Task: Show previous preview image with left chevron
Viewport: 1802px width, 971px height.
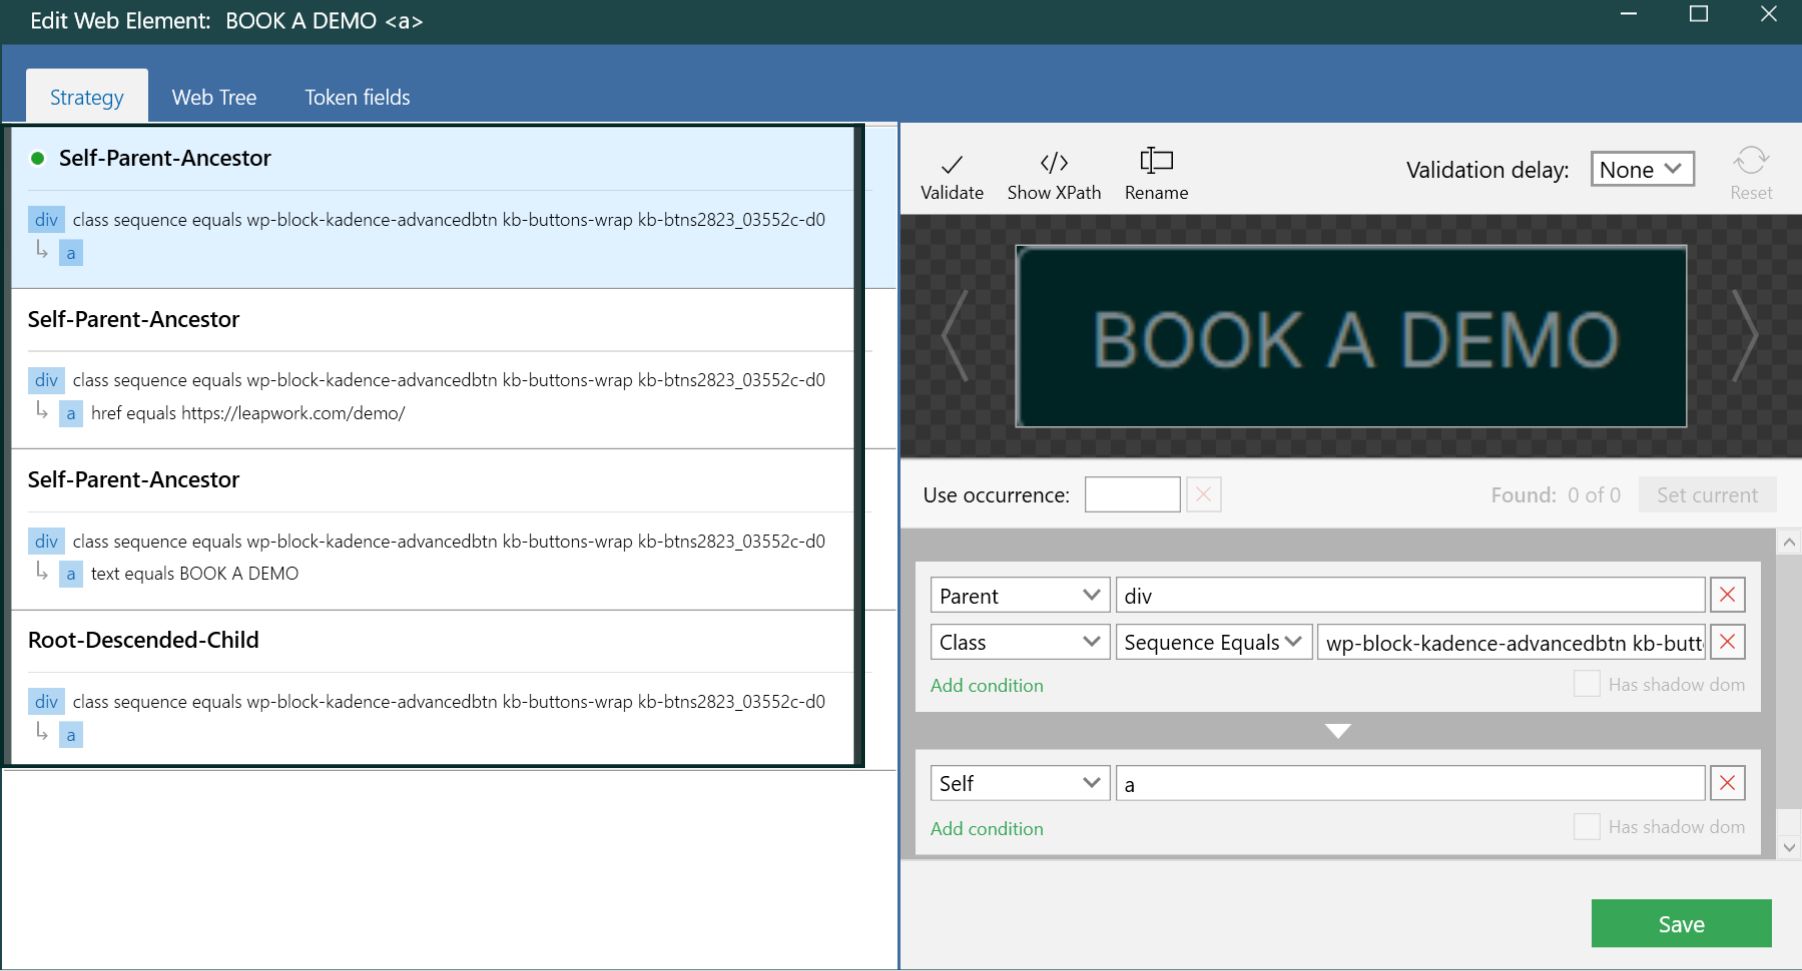Action: 955,336
